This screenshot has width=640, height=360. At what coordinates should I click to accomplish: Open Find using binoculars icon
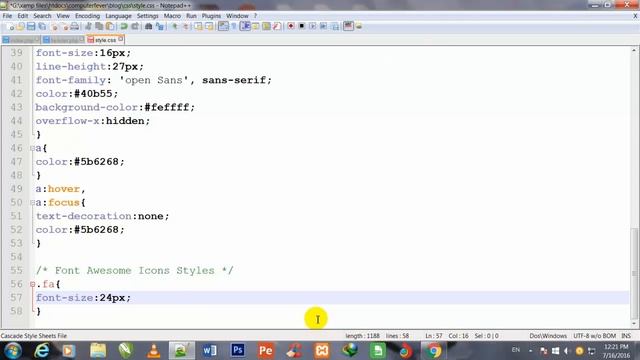pos(149,27)
